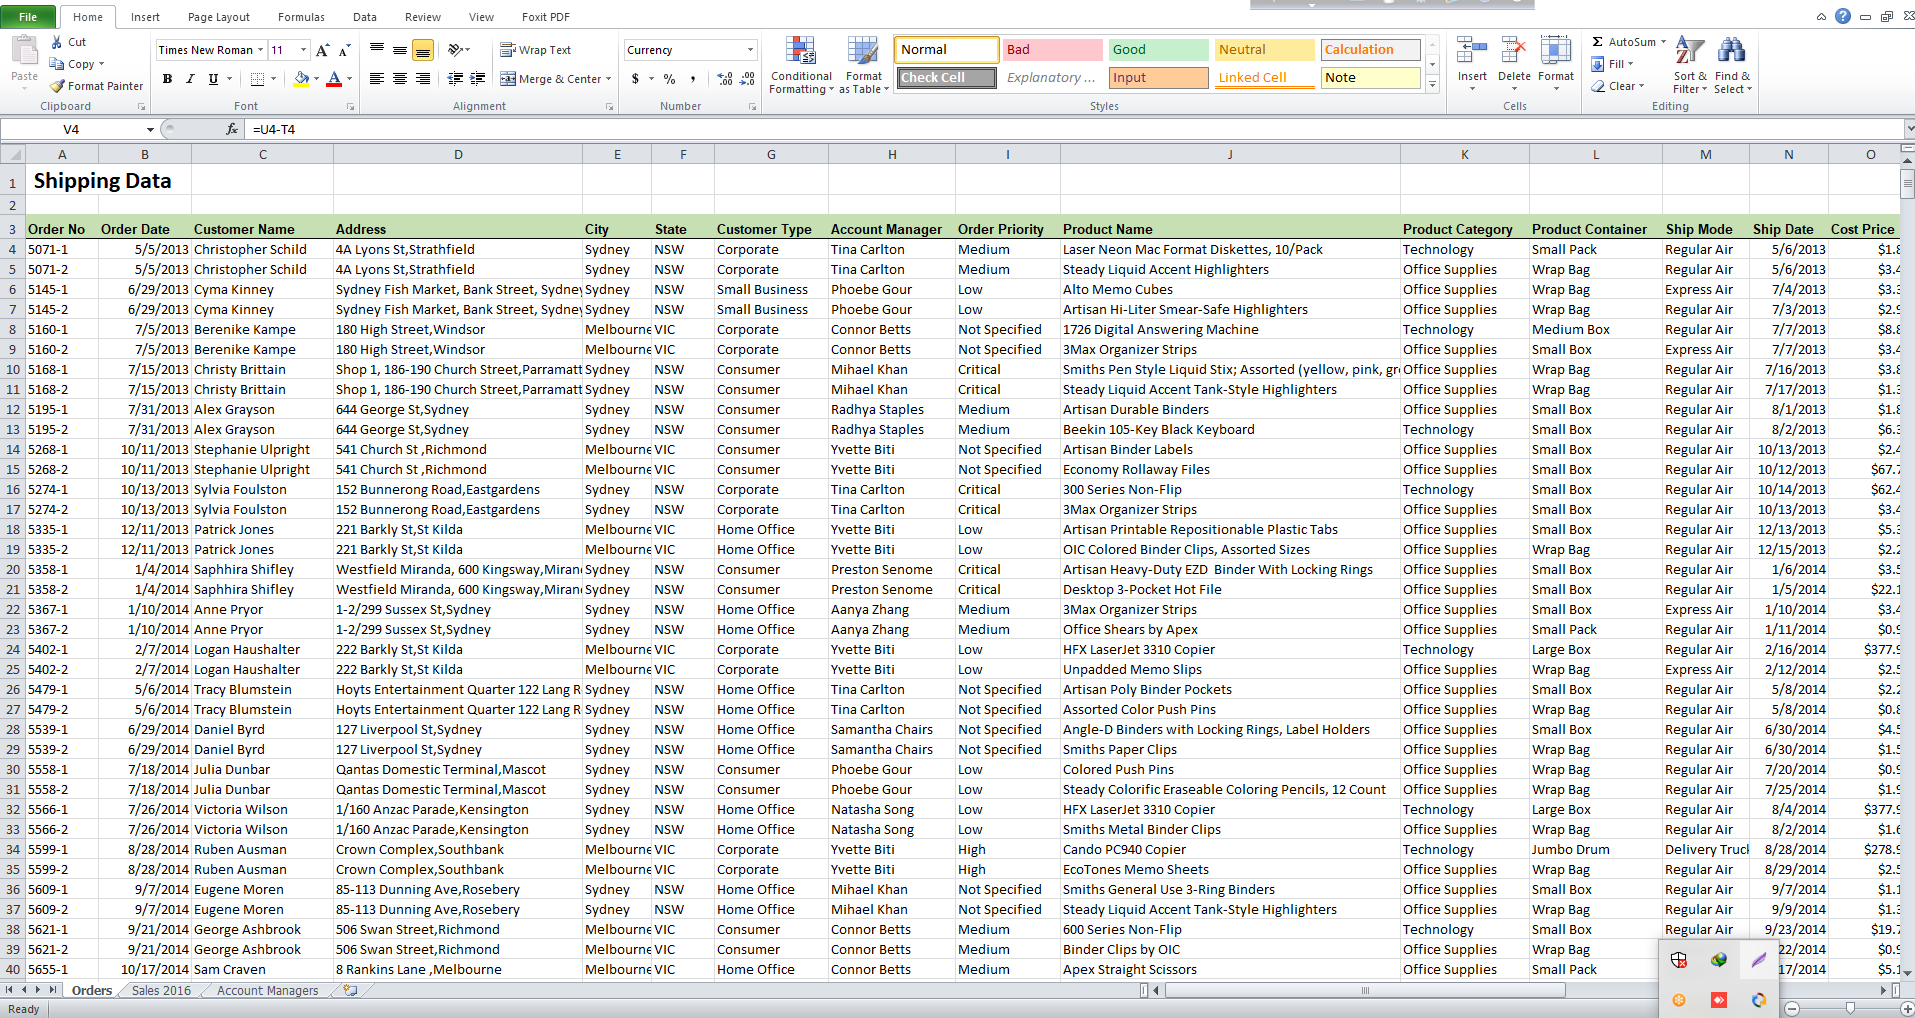Switch to the Formulas ribbon tab

point(300,16)
